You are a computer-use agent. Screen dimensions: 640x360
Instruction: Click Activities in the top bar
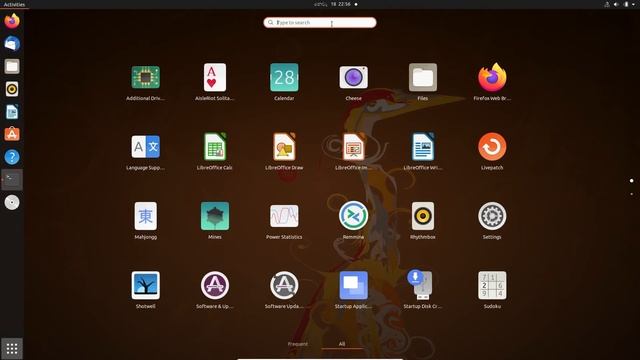click(x=14, y=4)
